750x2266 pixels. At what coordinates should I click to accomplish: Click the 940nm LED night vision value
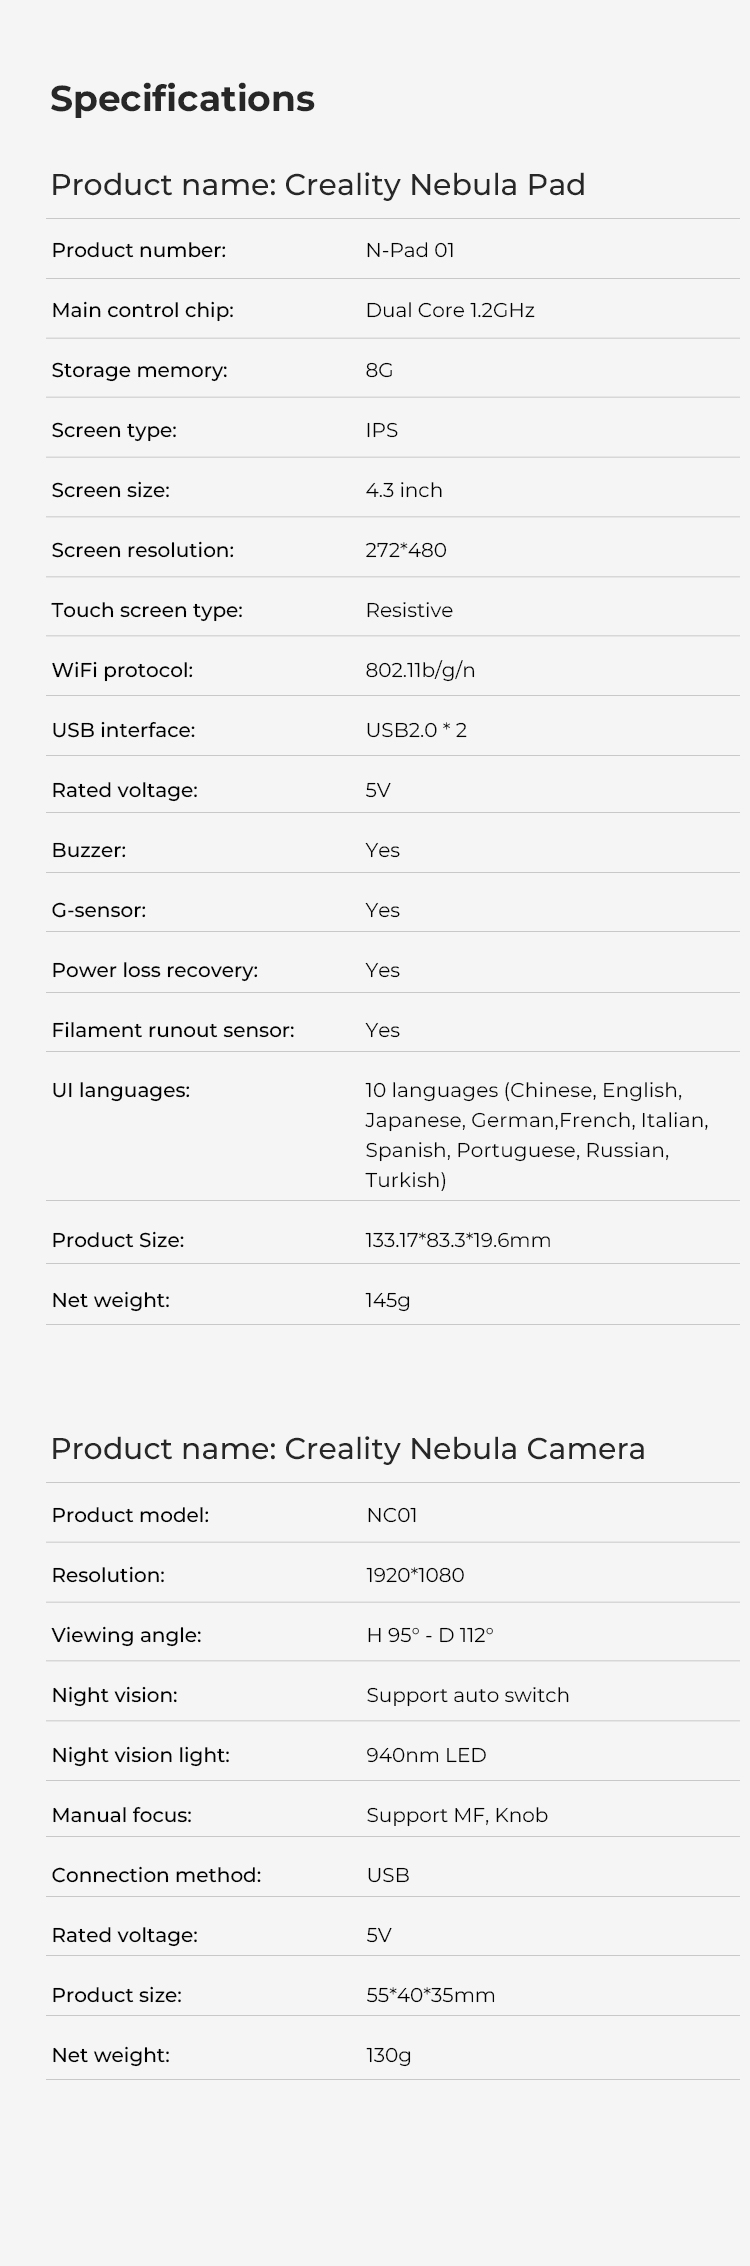coord(426,1755)
